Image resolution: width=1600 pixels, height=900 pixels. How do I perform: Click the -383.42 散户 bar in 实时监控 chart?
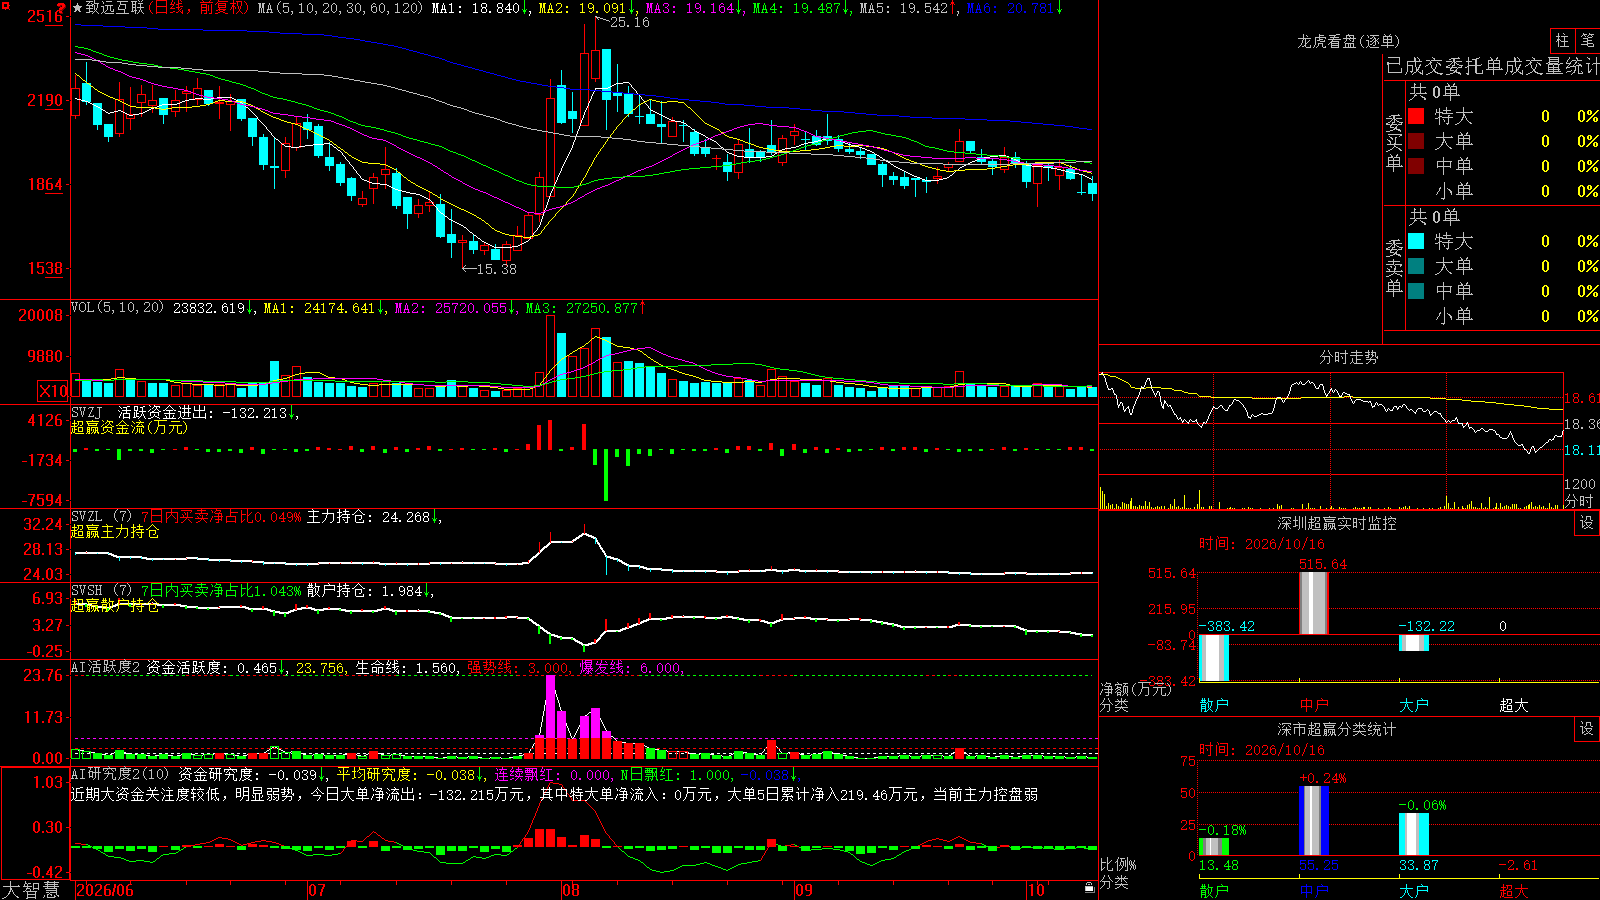tap(1214, 658)
